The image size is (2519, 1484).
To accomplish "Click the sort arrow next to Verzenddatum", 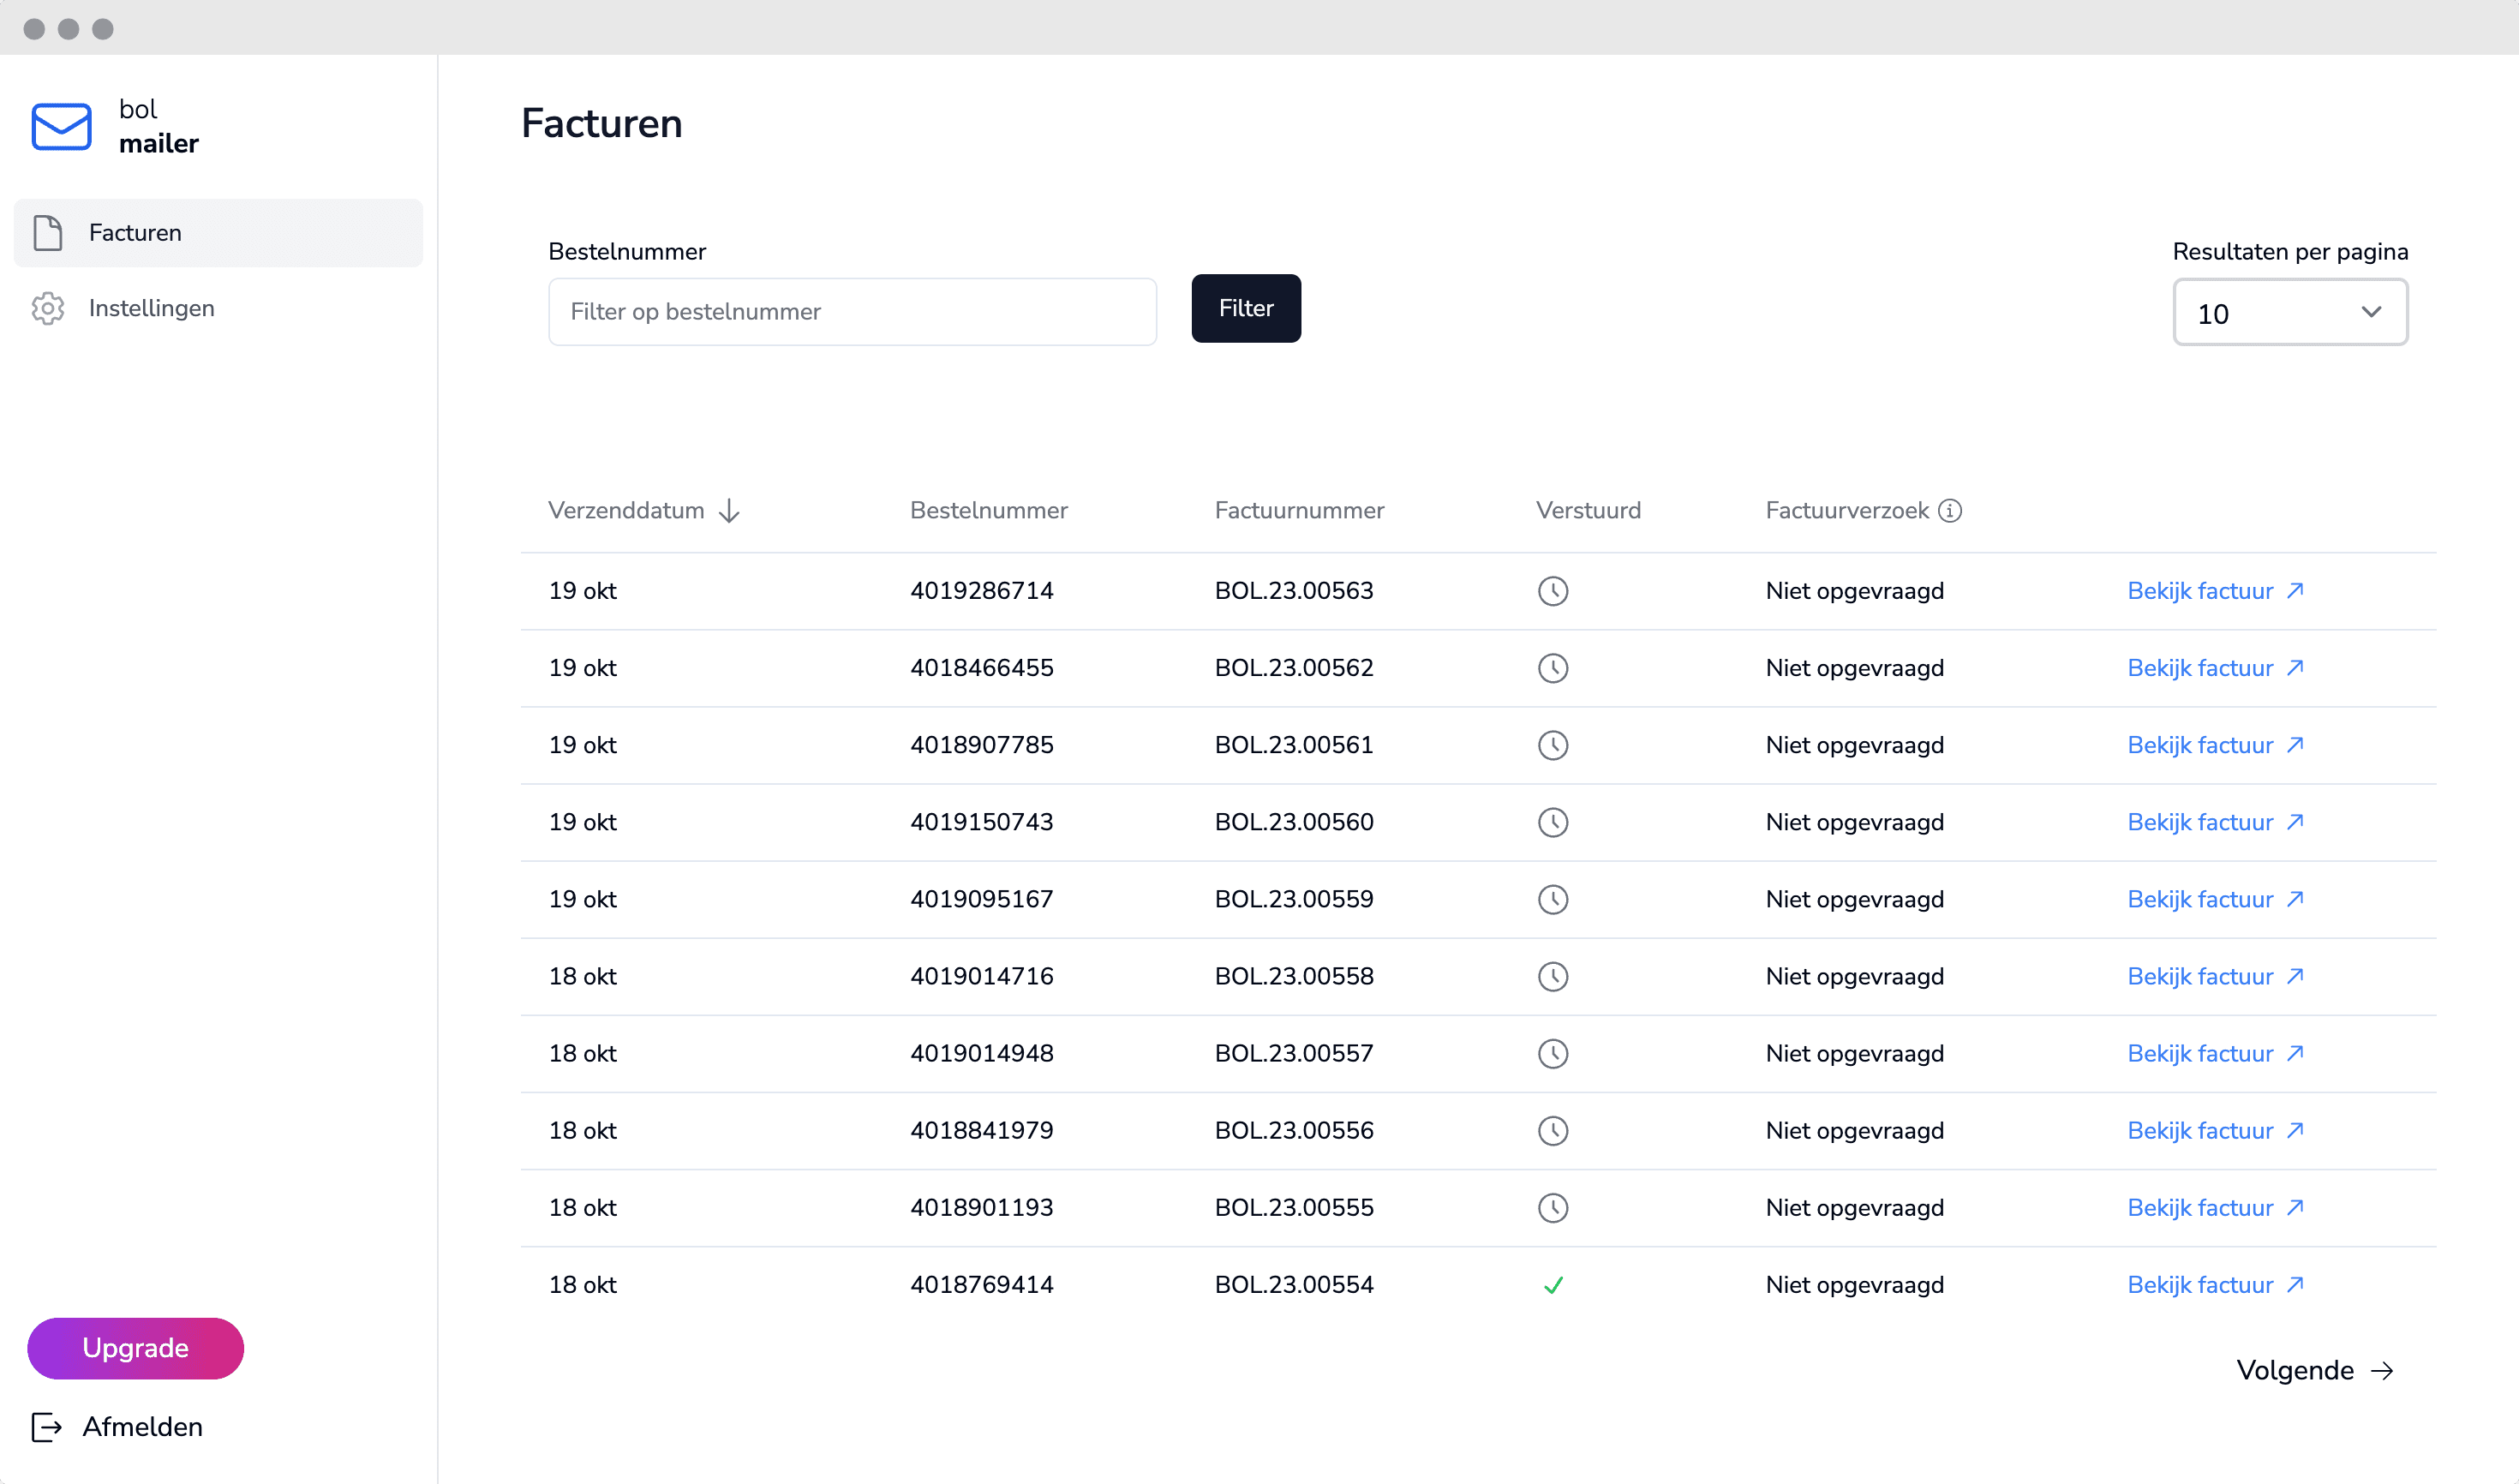I will [x=729, y=511].
